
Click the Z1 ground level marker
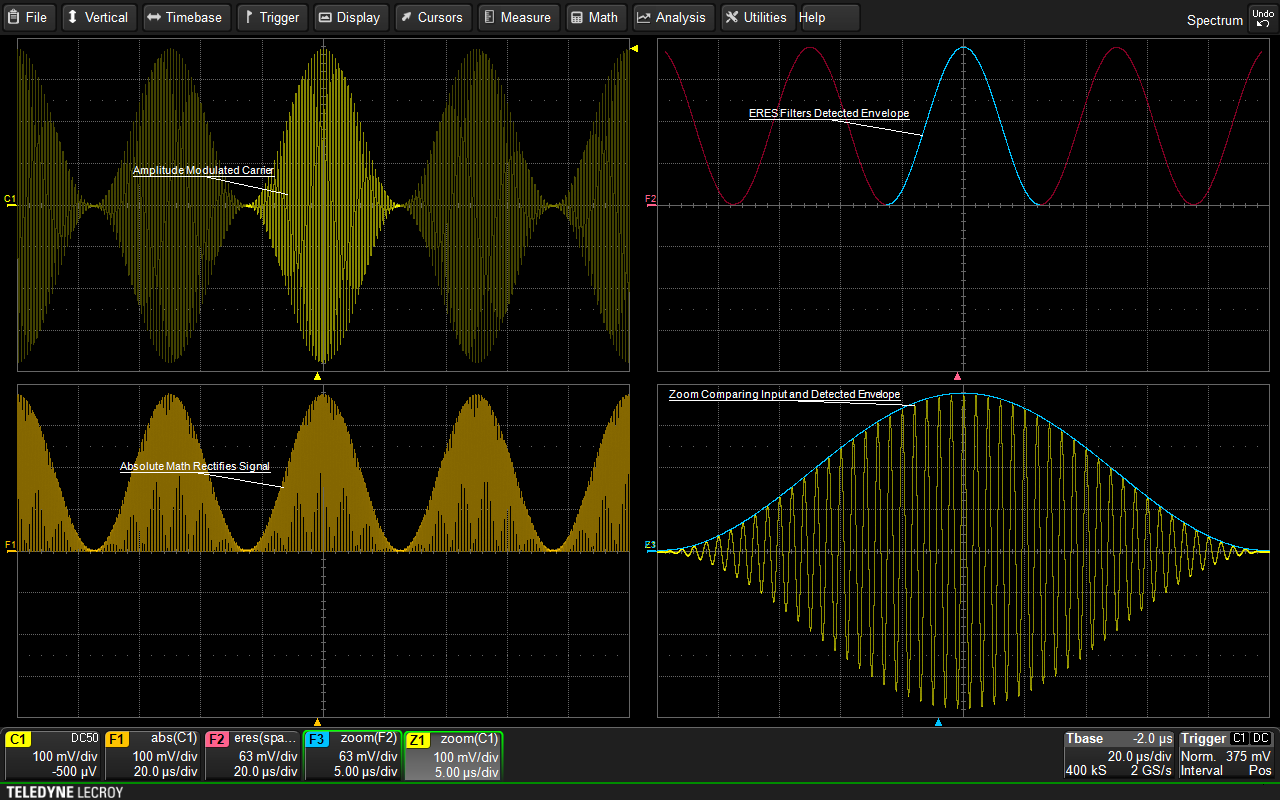[x=650, y=545]
